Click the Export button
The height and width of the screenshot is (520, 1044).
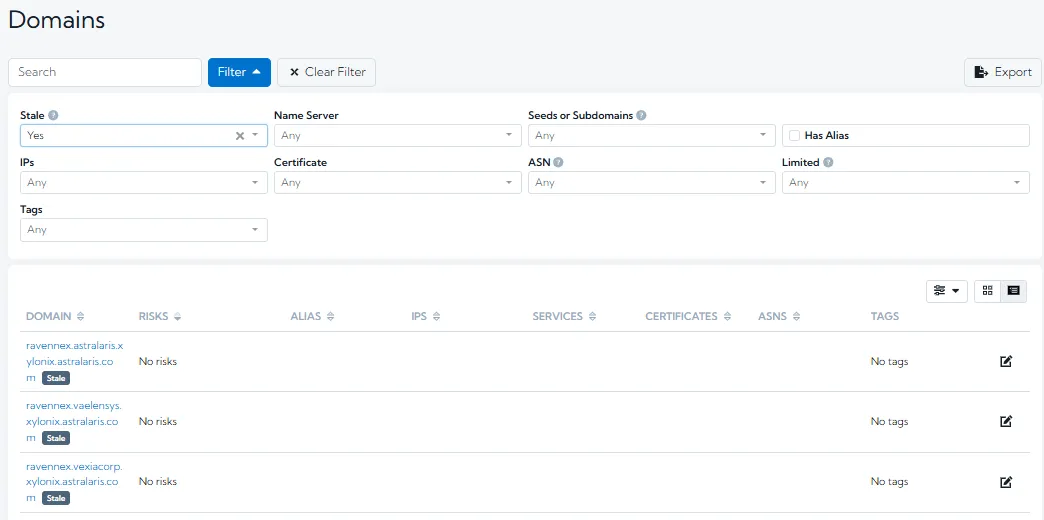1003,73
